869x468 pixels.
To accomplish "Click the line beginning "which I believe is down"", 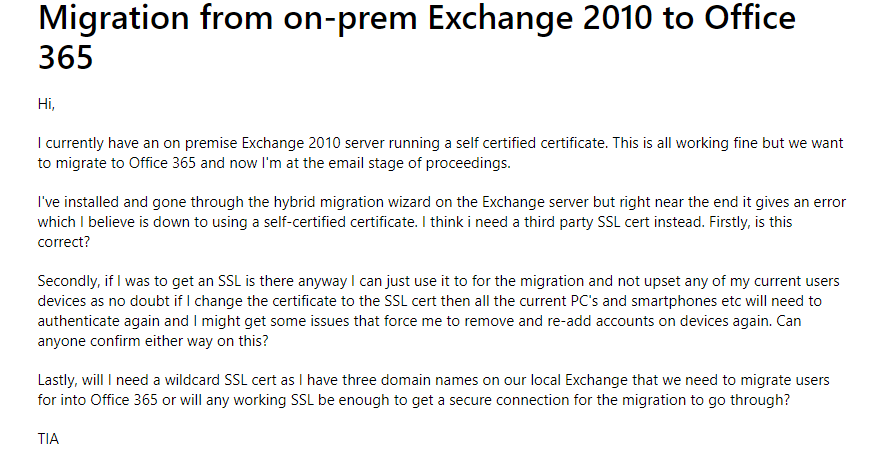I will 415,222.
